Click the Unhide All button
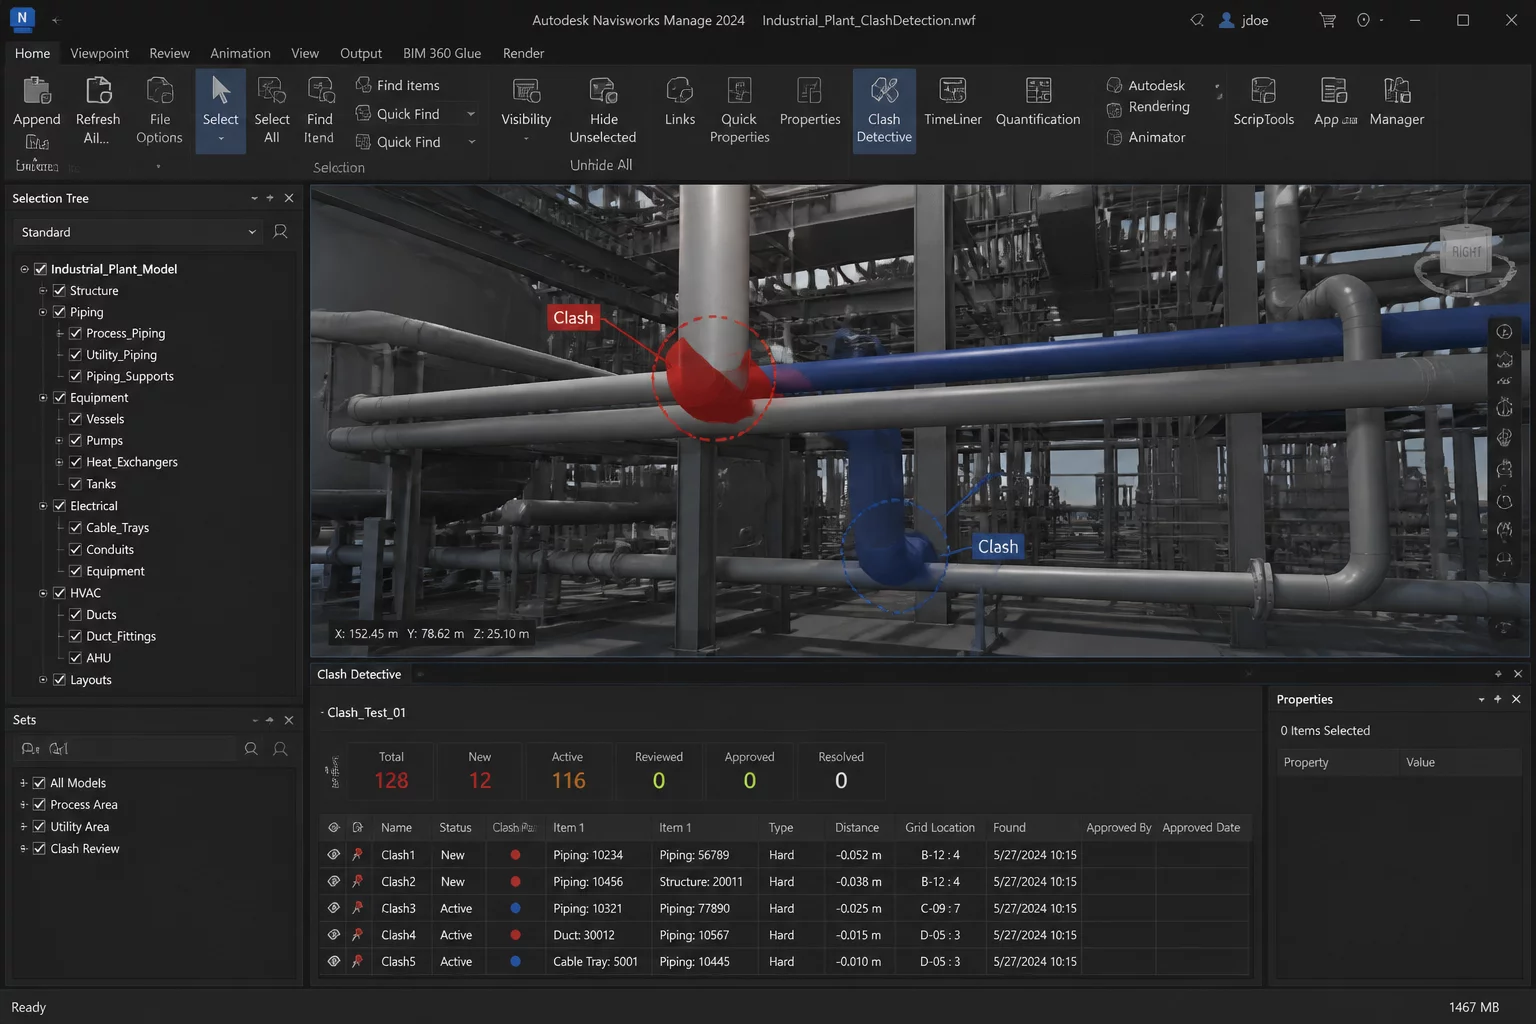1536x1024 pixels. tap(601, 165)
